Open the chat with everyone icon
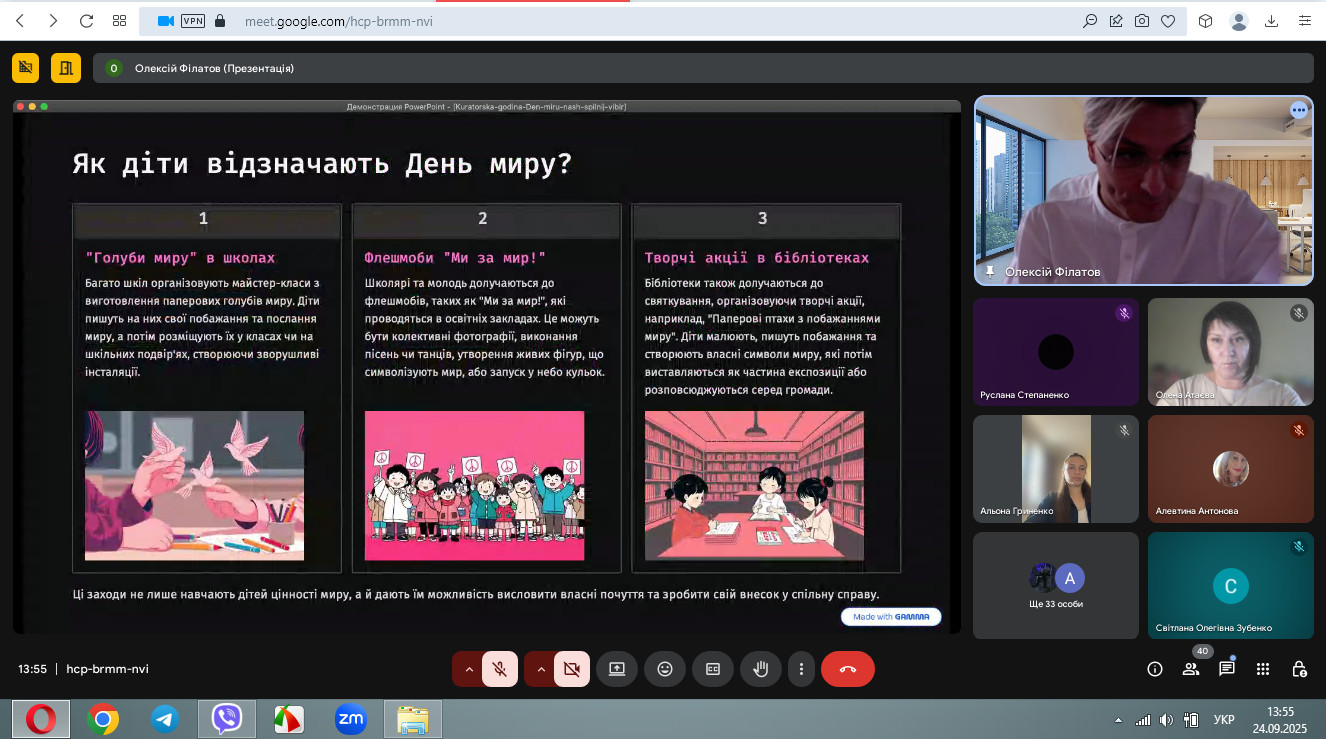The height and width of the screenshot is (739, 1326). point(1227,669)
